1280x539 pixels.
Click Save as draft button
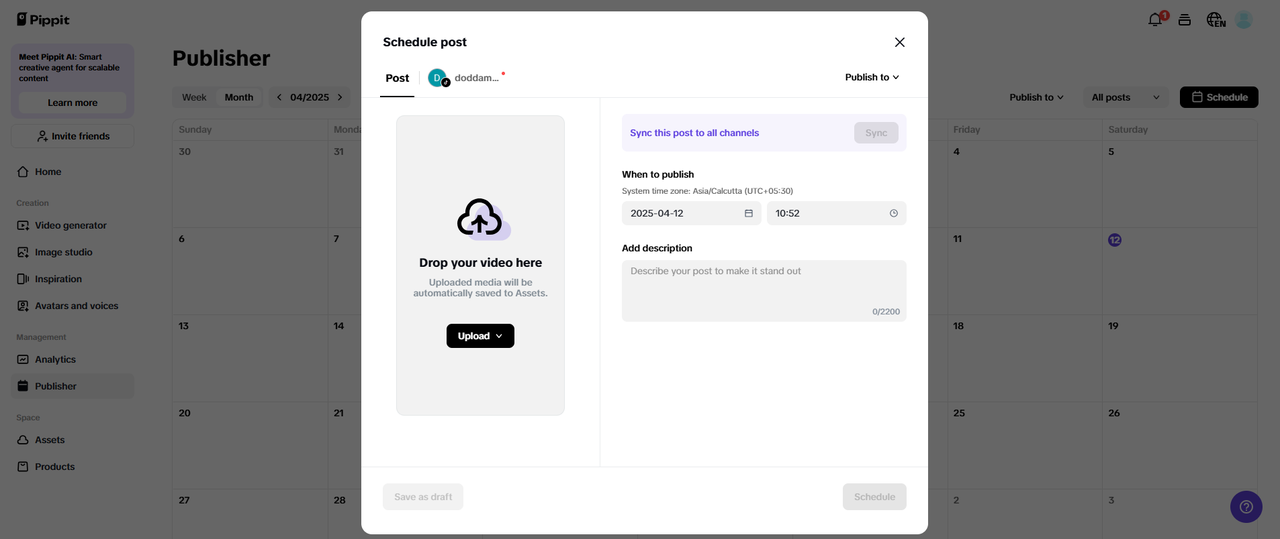[x=423, y=497]
